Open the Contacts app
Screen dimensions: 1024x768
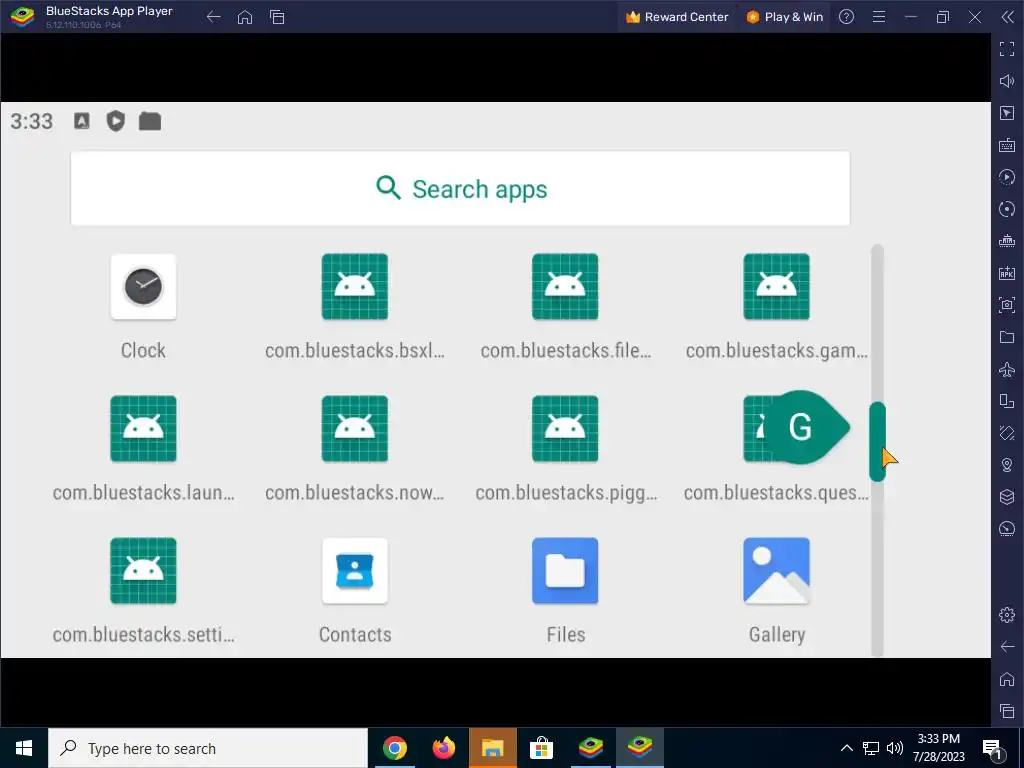(355, 571)
